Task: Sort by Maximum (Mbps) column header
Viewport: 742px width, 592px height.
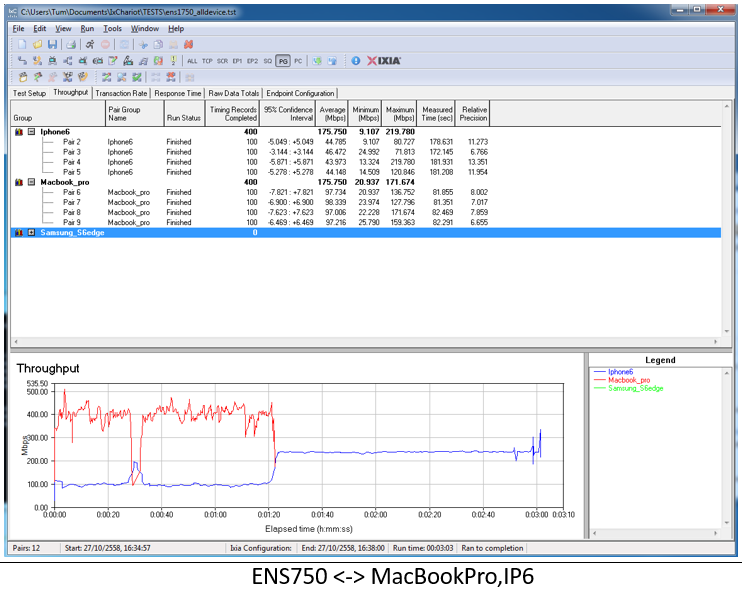Action: click(x=399, y=114)
